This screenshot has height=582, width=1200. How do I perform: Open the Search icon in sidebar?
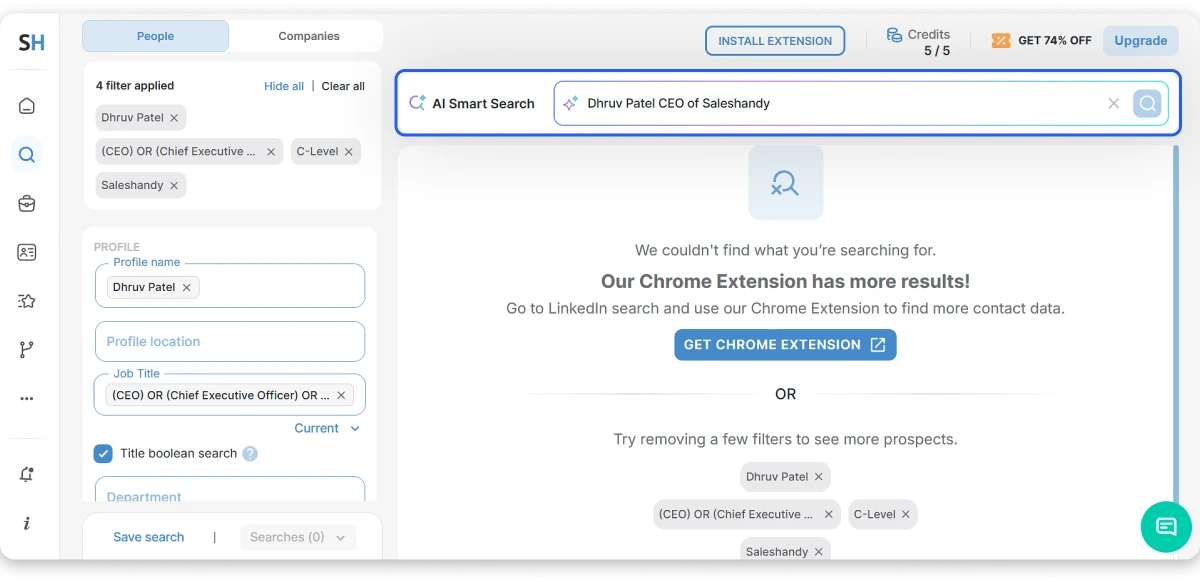(27, 155)
